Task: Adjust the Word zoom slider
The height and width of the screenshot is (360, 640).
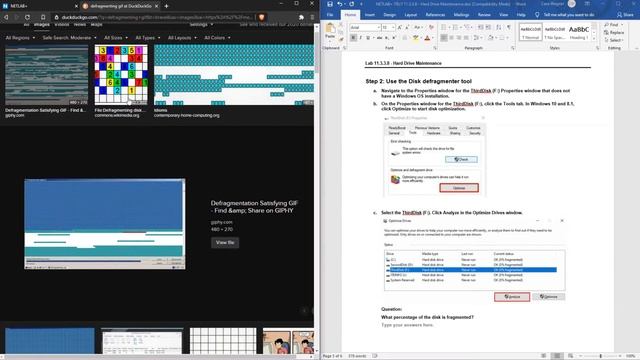Action: point(600,356)
